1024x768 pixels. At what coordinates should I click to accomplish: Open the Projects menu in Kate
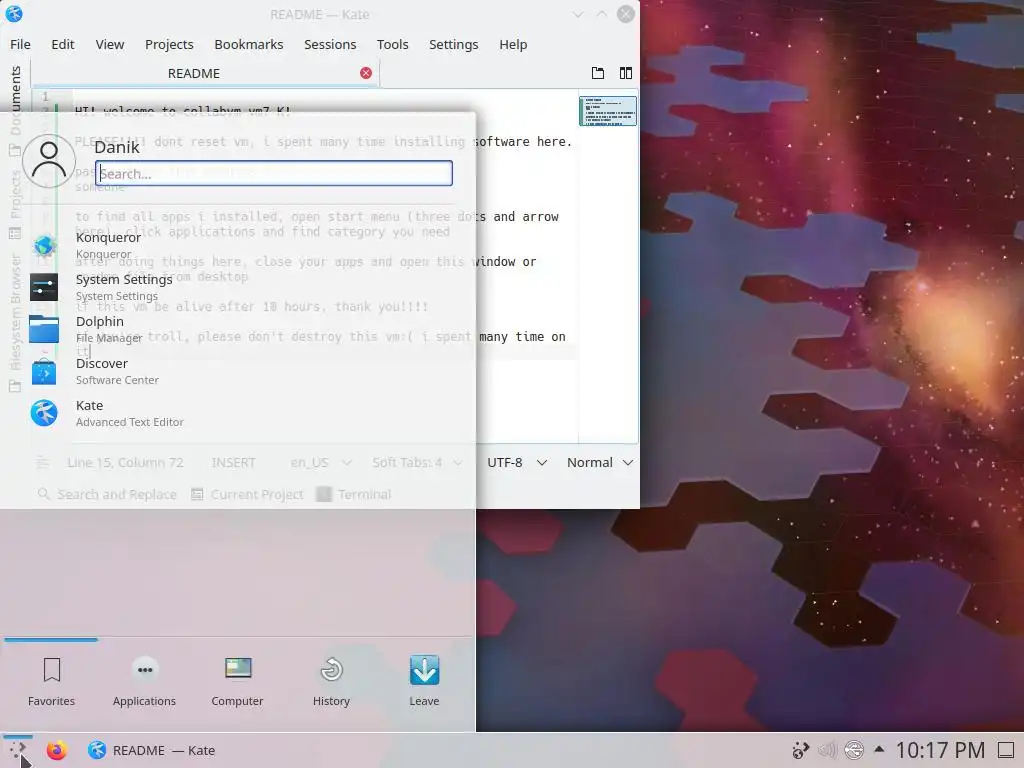pos(169,44)
